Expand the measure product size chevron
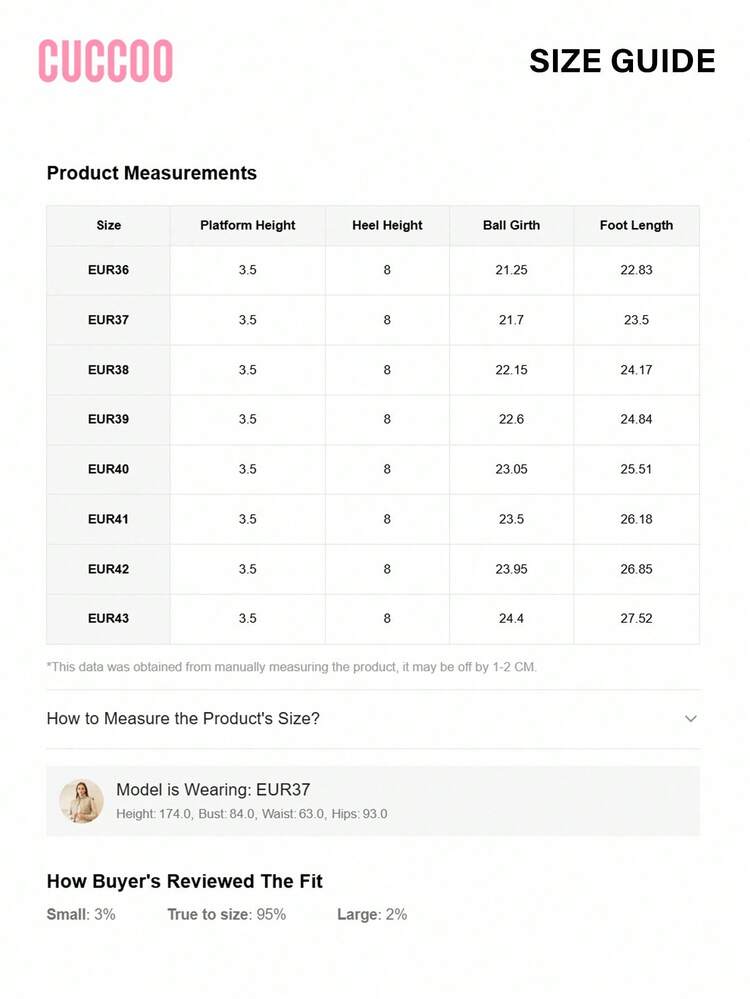 point(690,719)
